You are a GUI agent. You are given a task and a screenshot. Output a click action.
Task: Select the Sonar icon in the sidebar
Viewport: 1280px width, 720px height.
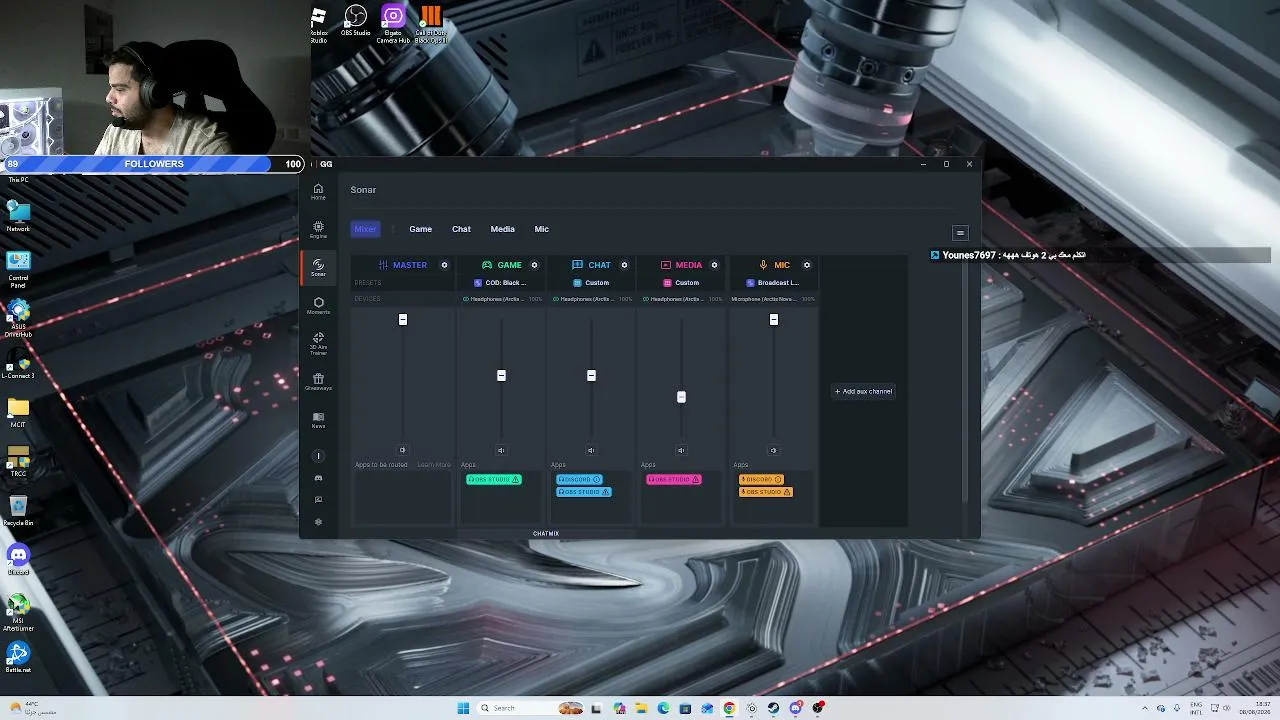(318, 267)
